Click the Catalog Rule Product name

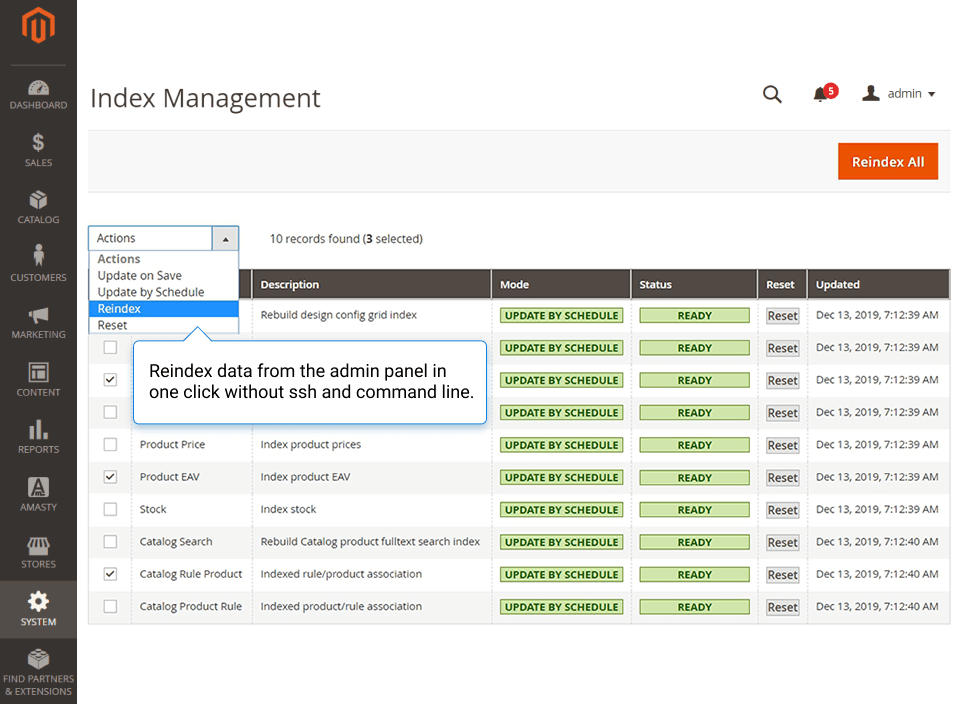pyautogui.click(x=190, y=574)
